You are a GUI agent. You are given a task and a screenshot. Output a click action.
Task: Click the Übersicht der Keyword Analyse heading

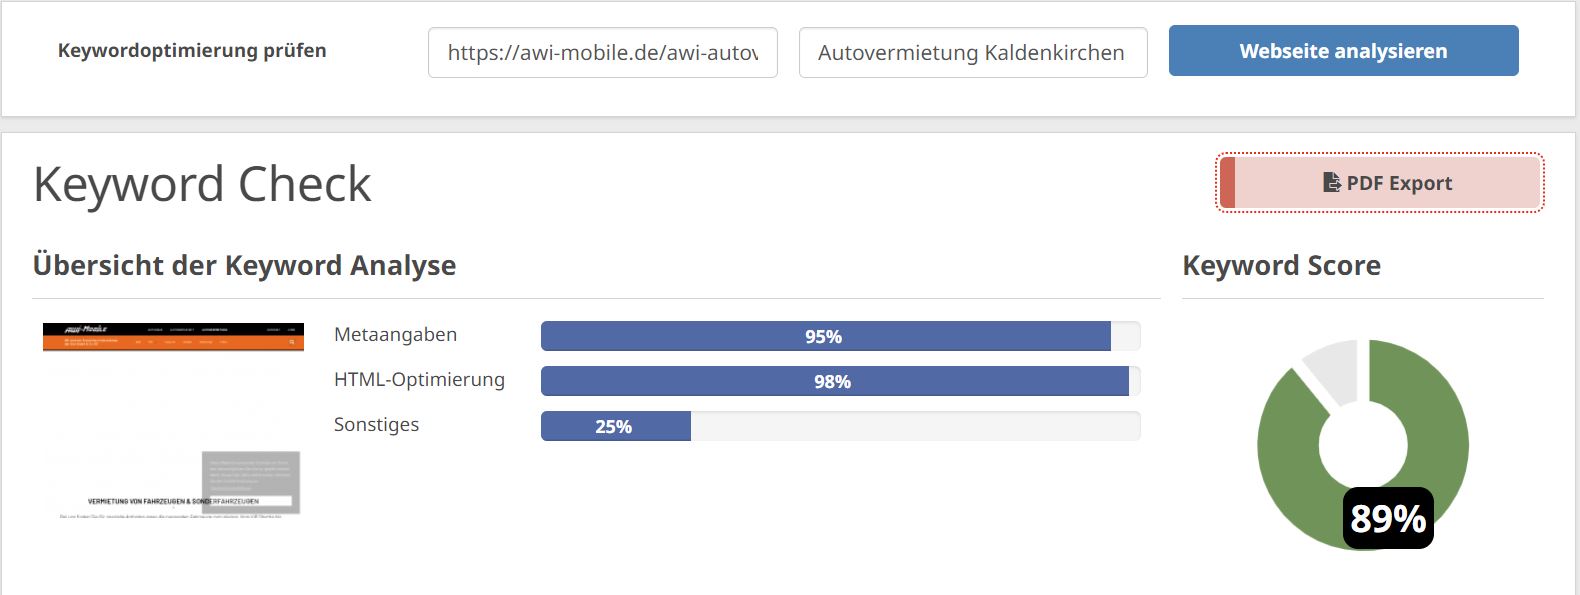pos(245,265)
